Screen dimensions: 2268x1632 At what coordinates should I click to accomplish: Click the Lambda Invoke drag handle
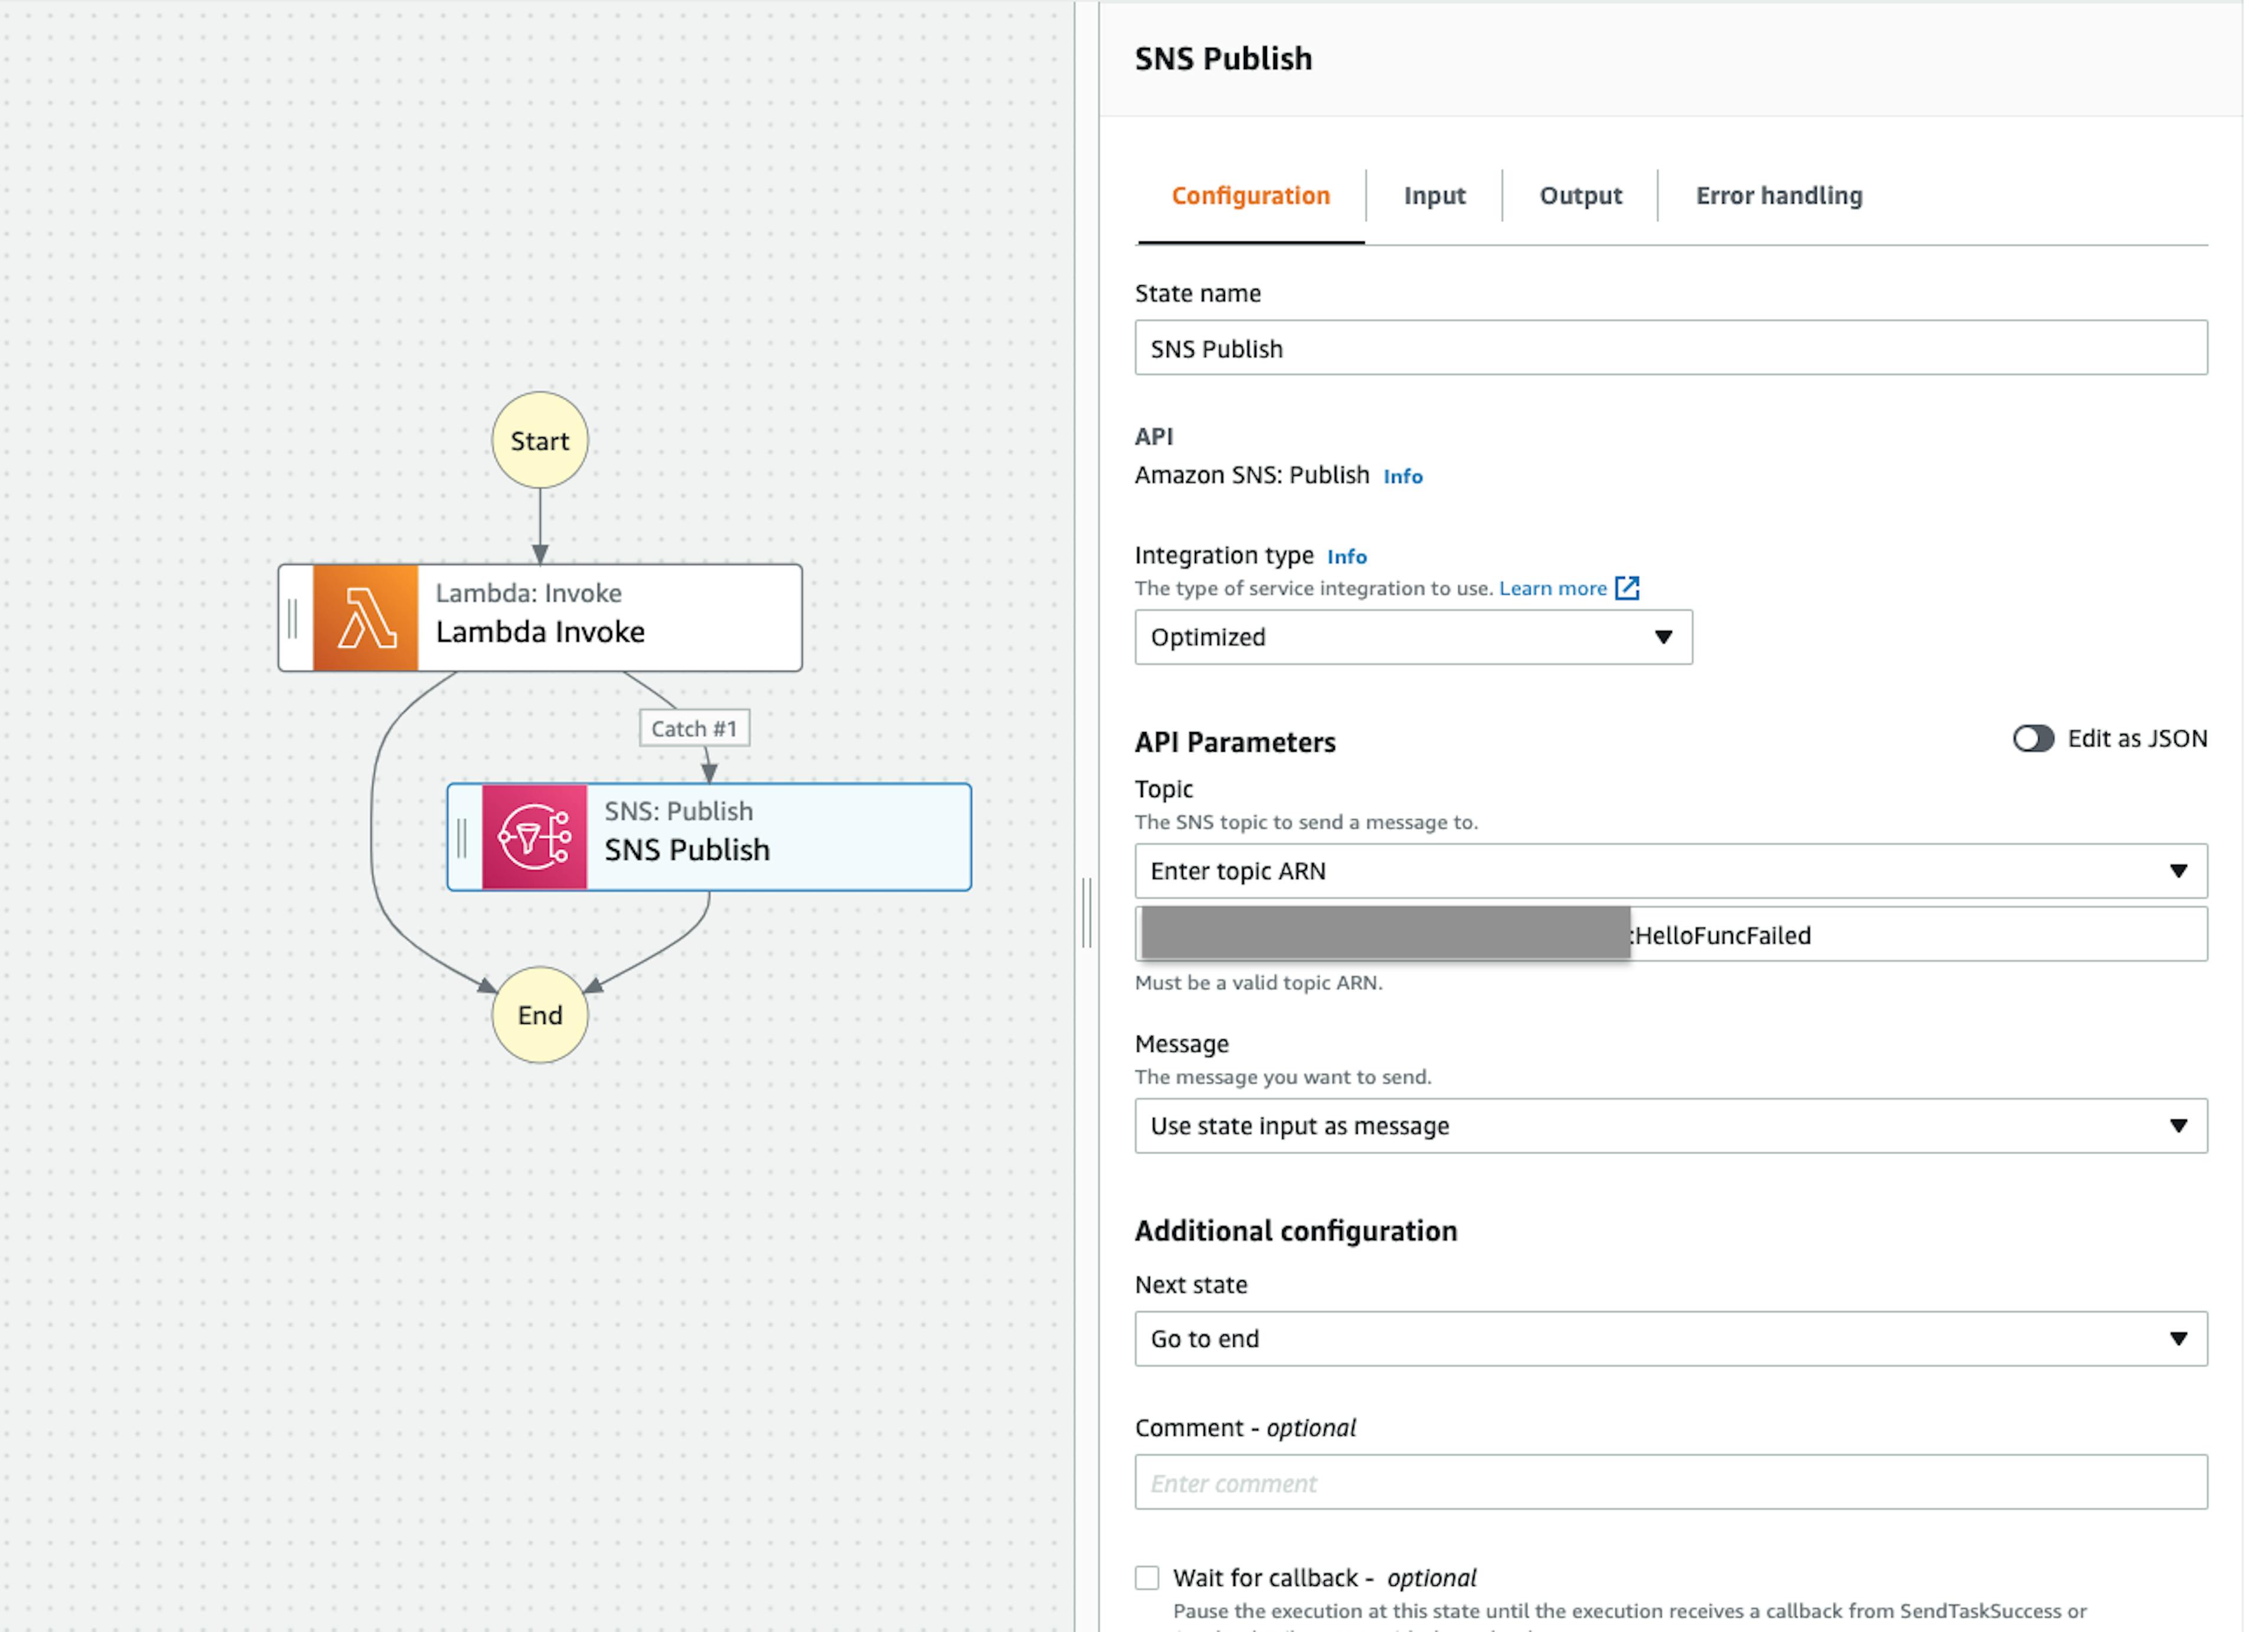point(293,618)
